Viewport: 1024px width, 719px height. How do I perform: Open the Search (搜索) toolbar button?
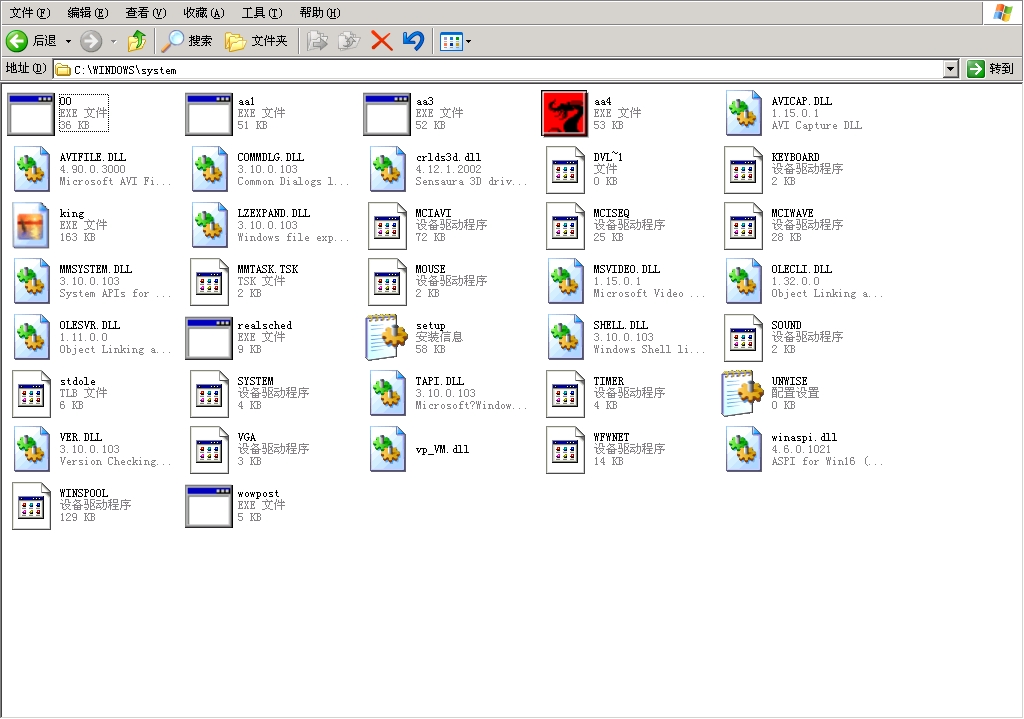pos(187,41)
